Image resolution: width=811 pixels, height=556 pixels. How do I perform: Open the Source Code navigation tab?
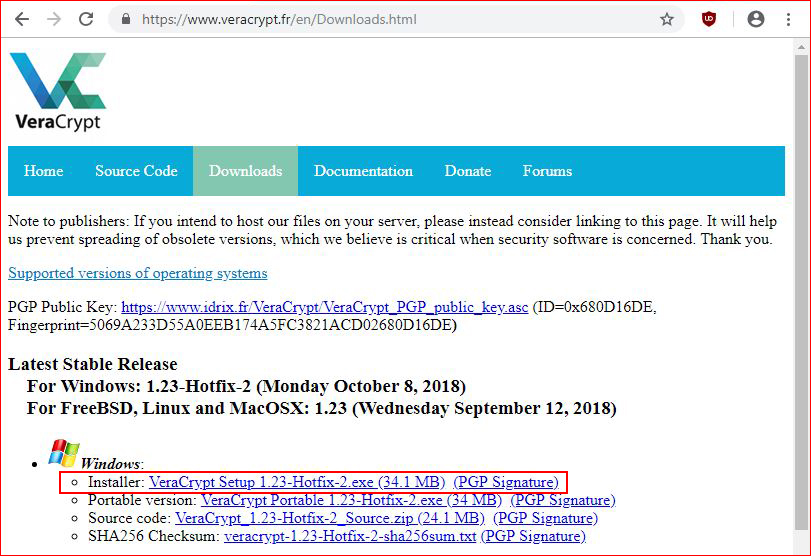click(x=136, y=171)
